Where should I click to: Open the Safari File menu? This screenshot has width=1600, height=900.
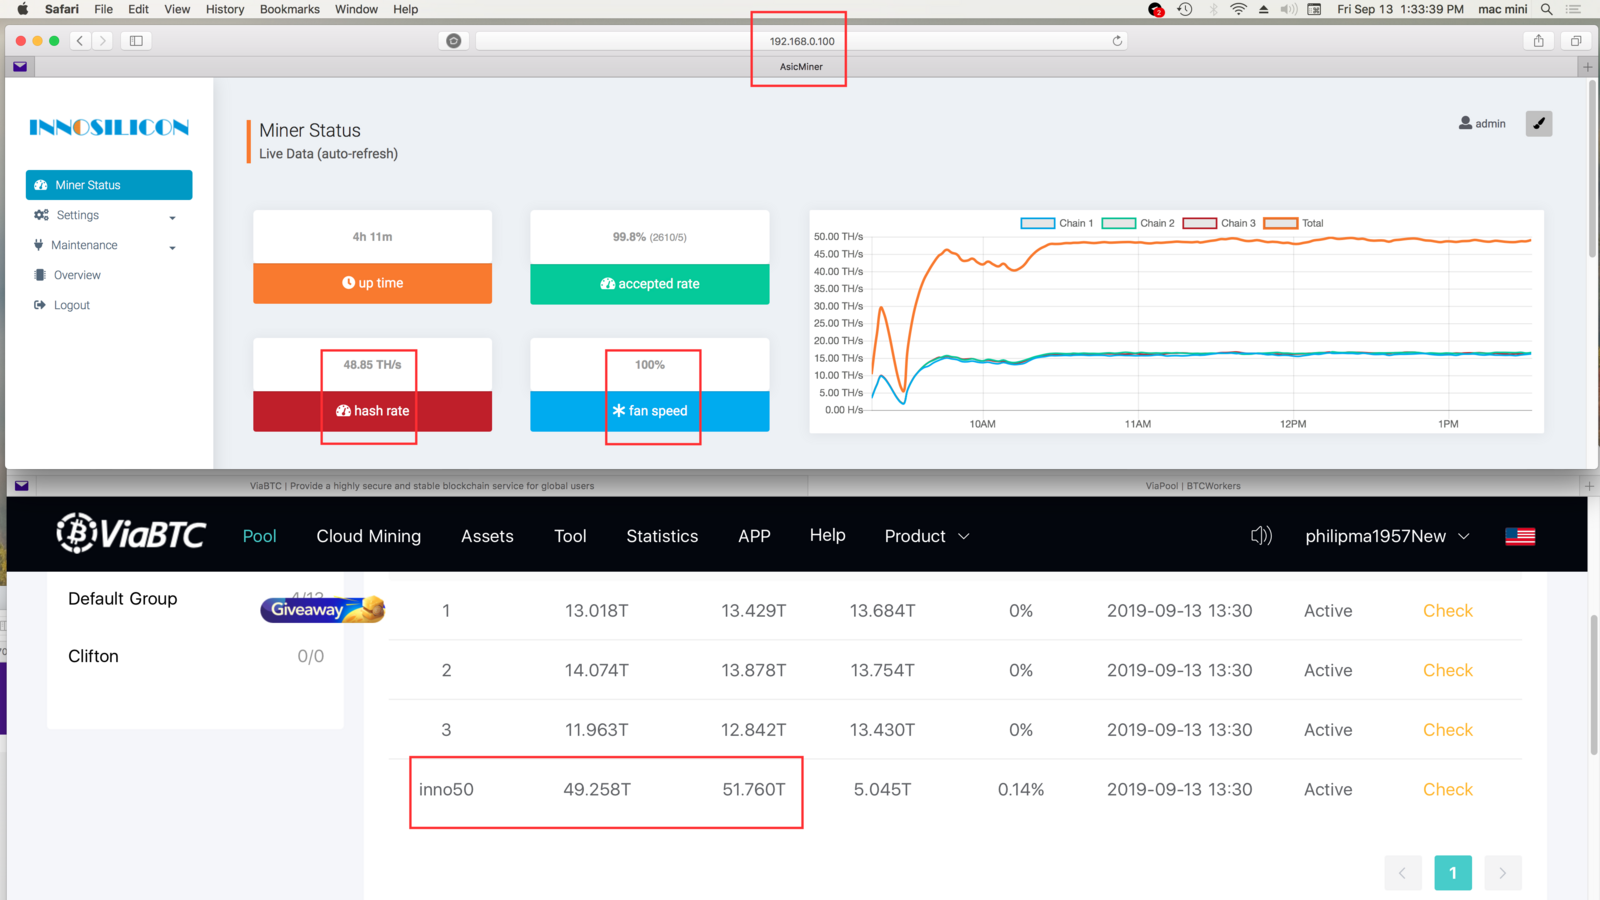[103, 9]
